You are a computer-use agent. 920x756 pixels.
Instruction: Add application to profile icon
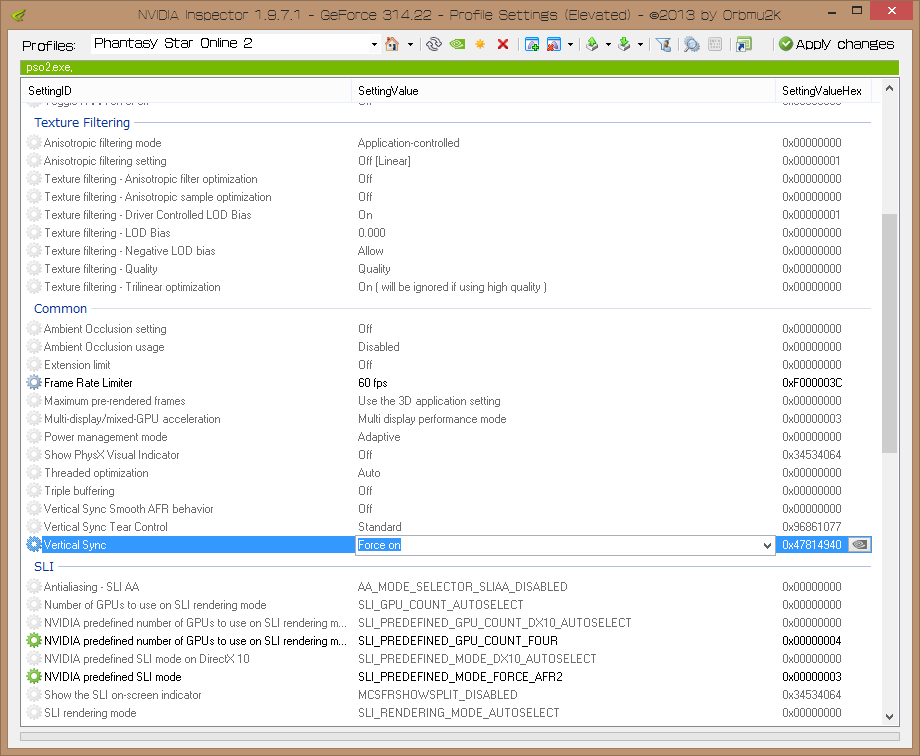click(x=532, y=44)
